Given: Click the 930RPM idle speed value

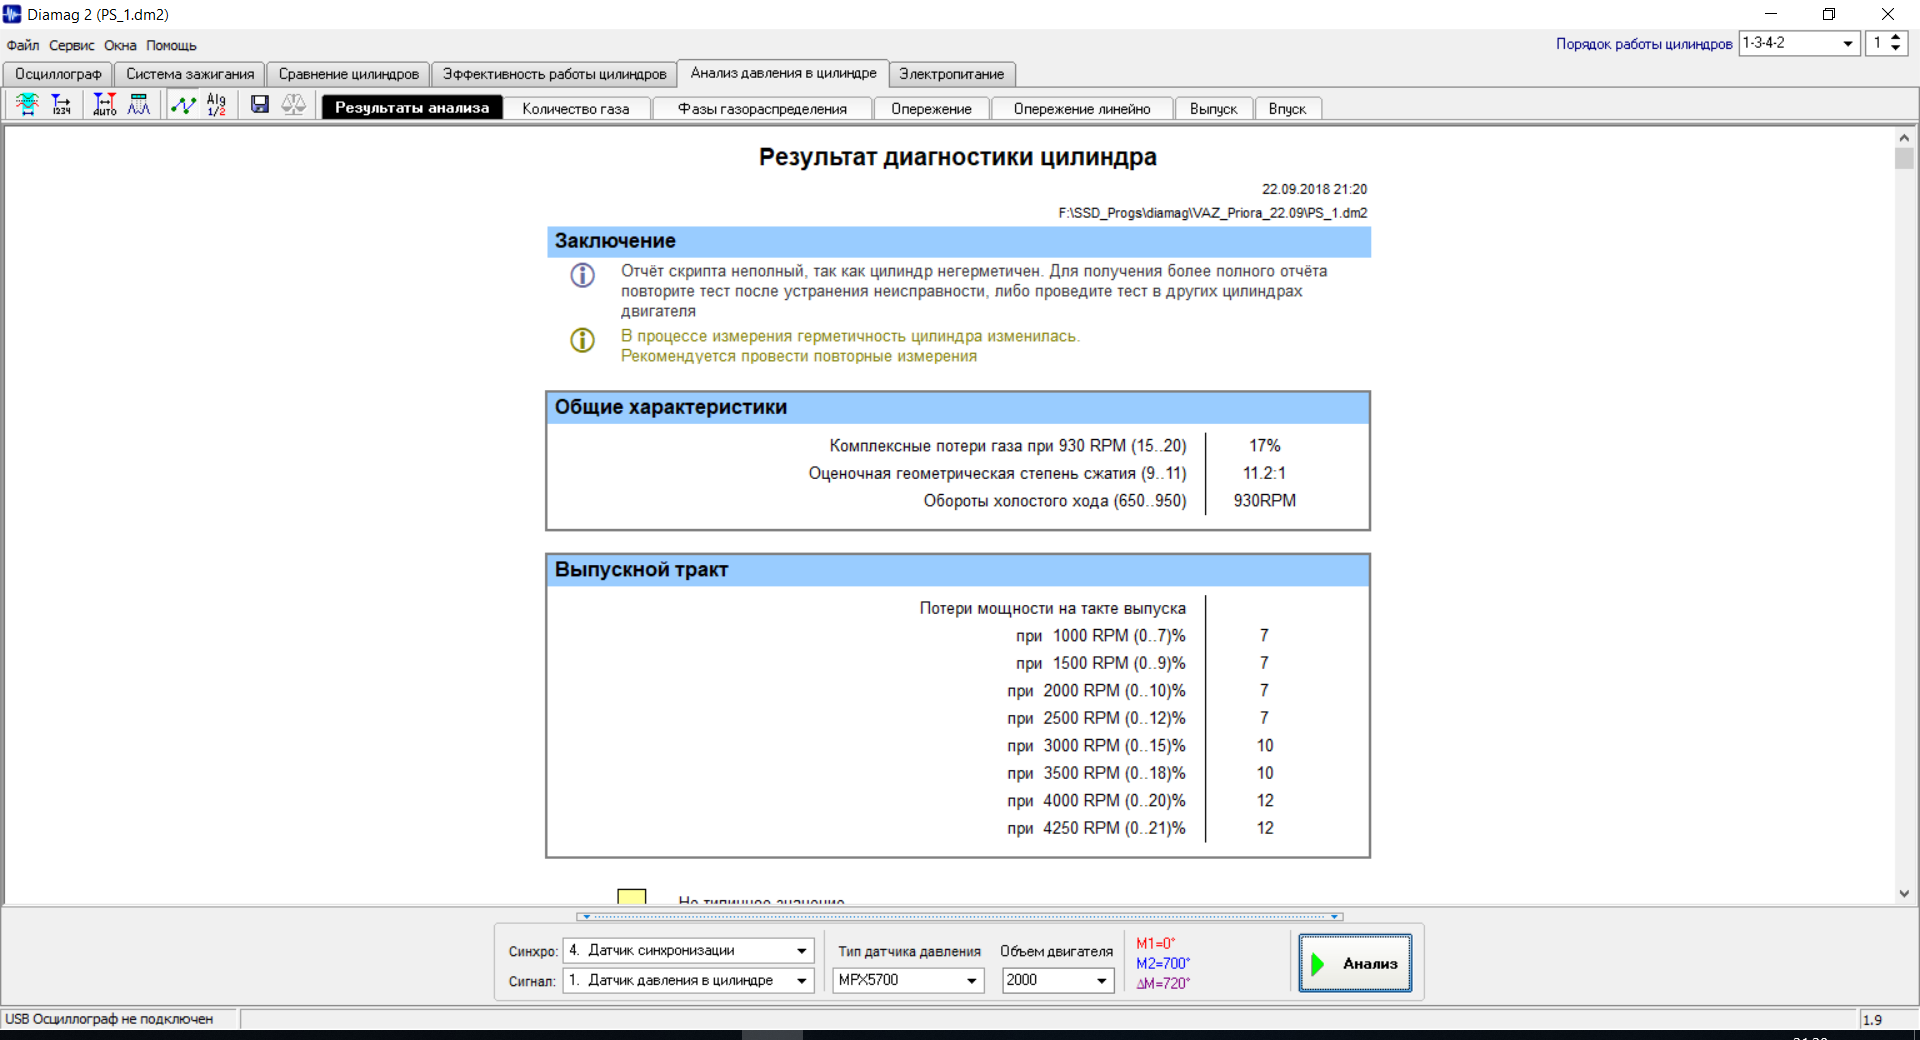Looking at the screenshot, I should pos(1264,501).
